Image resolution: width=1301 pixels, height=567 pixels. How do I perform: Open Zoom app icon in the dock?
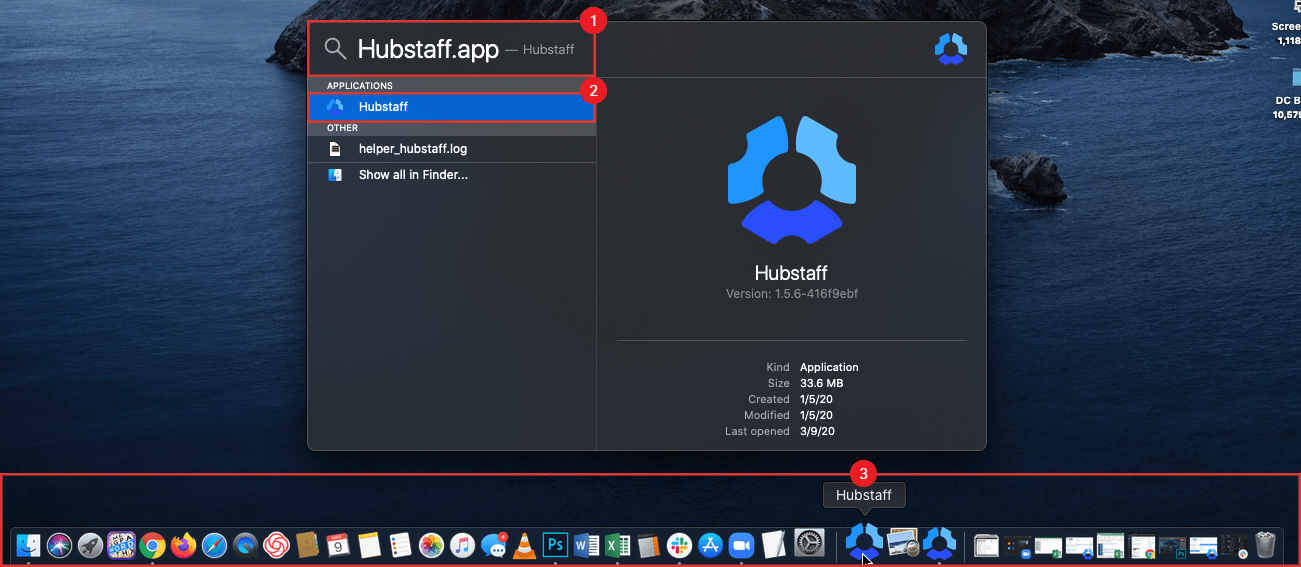[741, 545]
